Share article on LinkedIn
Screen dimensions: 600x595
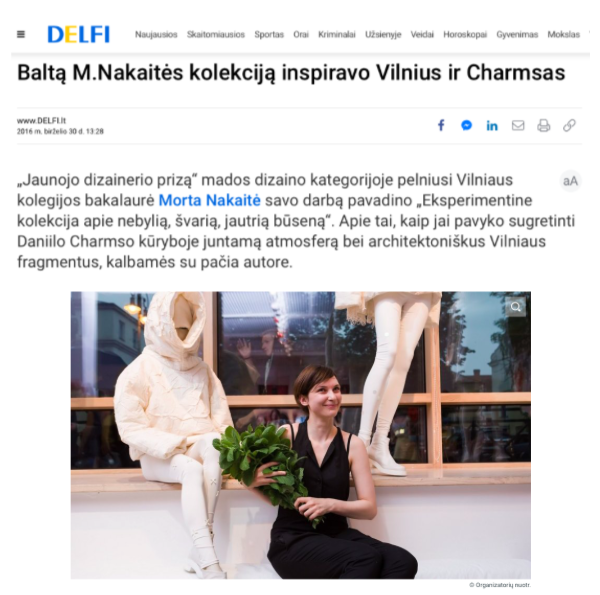click(x=492, y=126)
